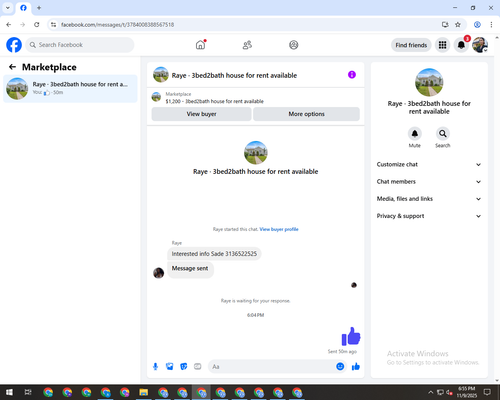
Task: Show hidden system tray icons
Action: pyautogui.click(x=431, y=392)
